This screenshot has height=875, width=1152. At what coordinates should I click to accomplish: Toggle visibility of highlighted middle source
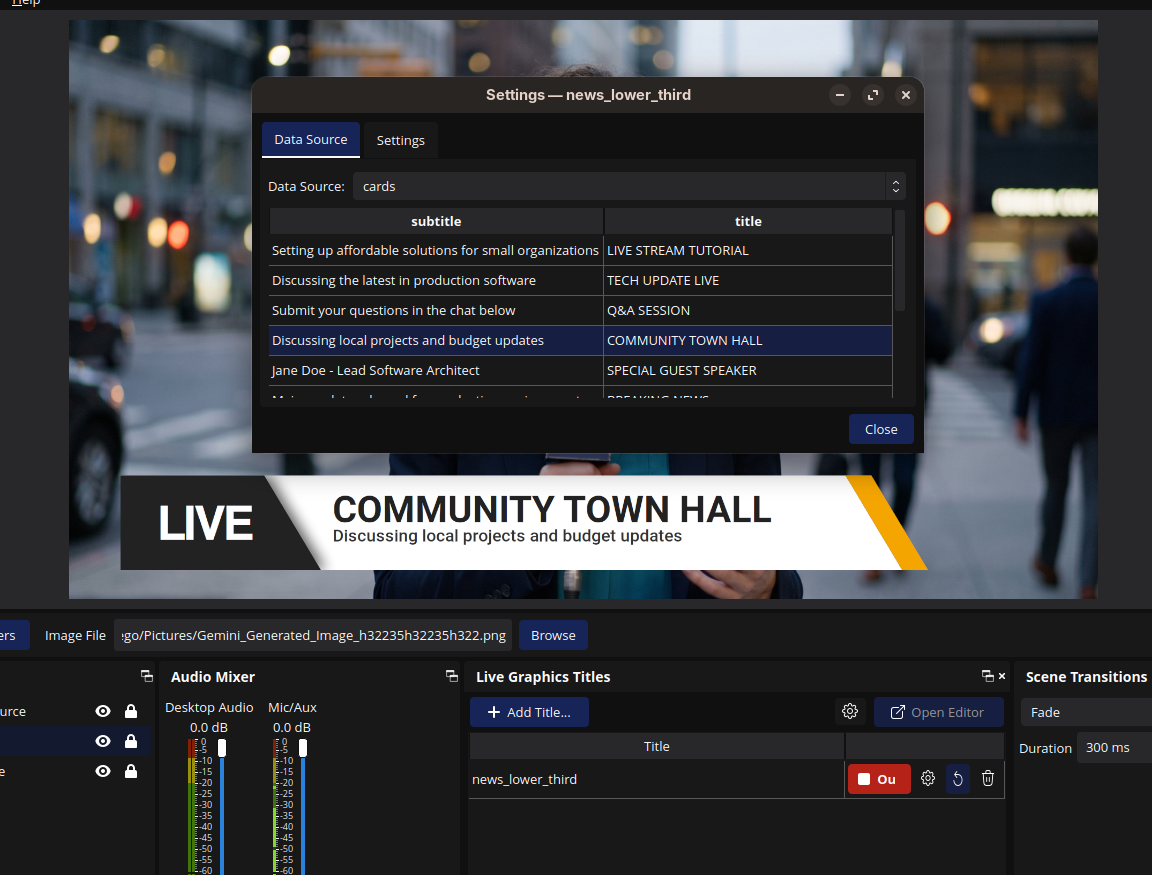(103, 741)
